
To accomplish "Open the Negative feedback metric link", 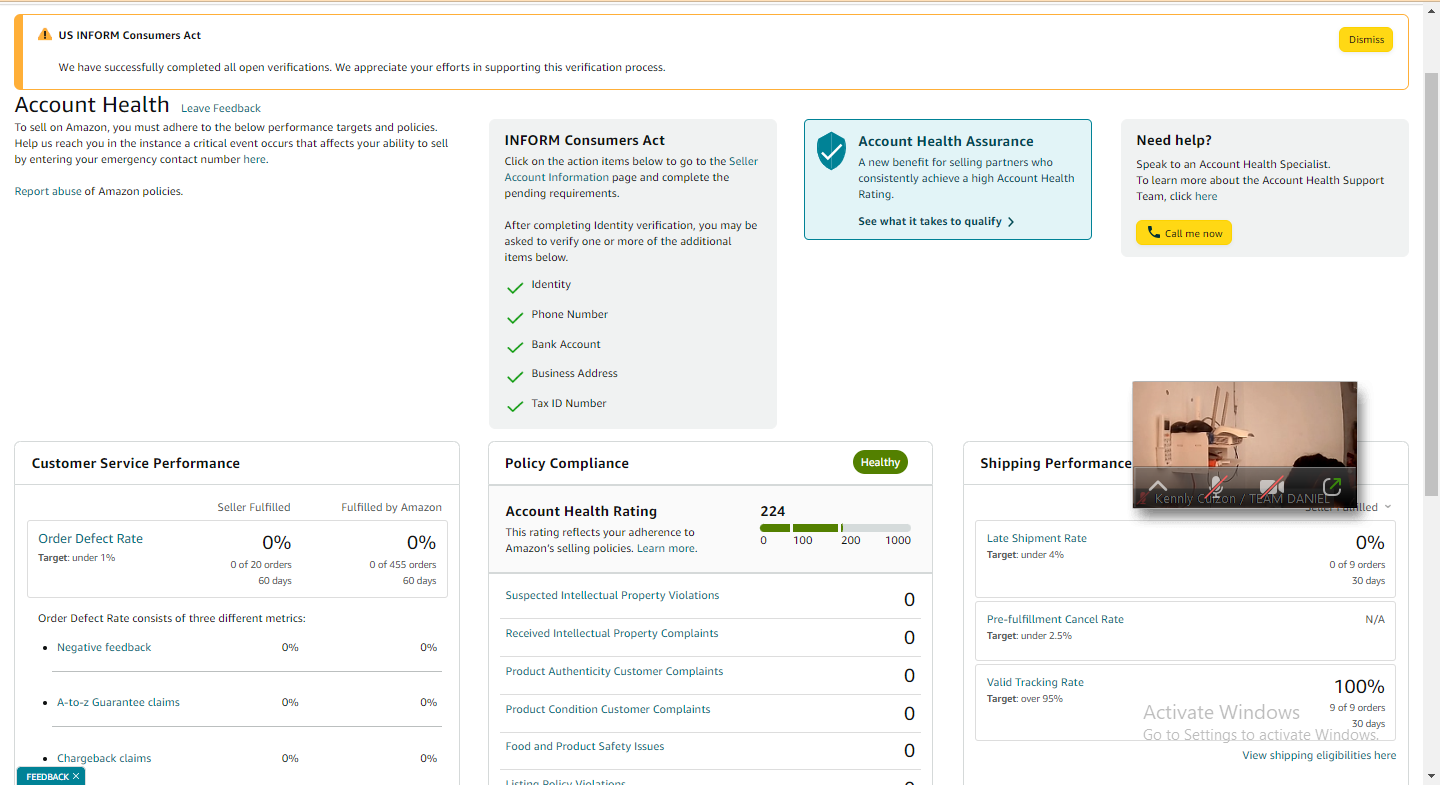I will point(104,647).
